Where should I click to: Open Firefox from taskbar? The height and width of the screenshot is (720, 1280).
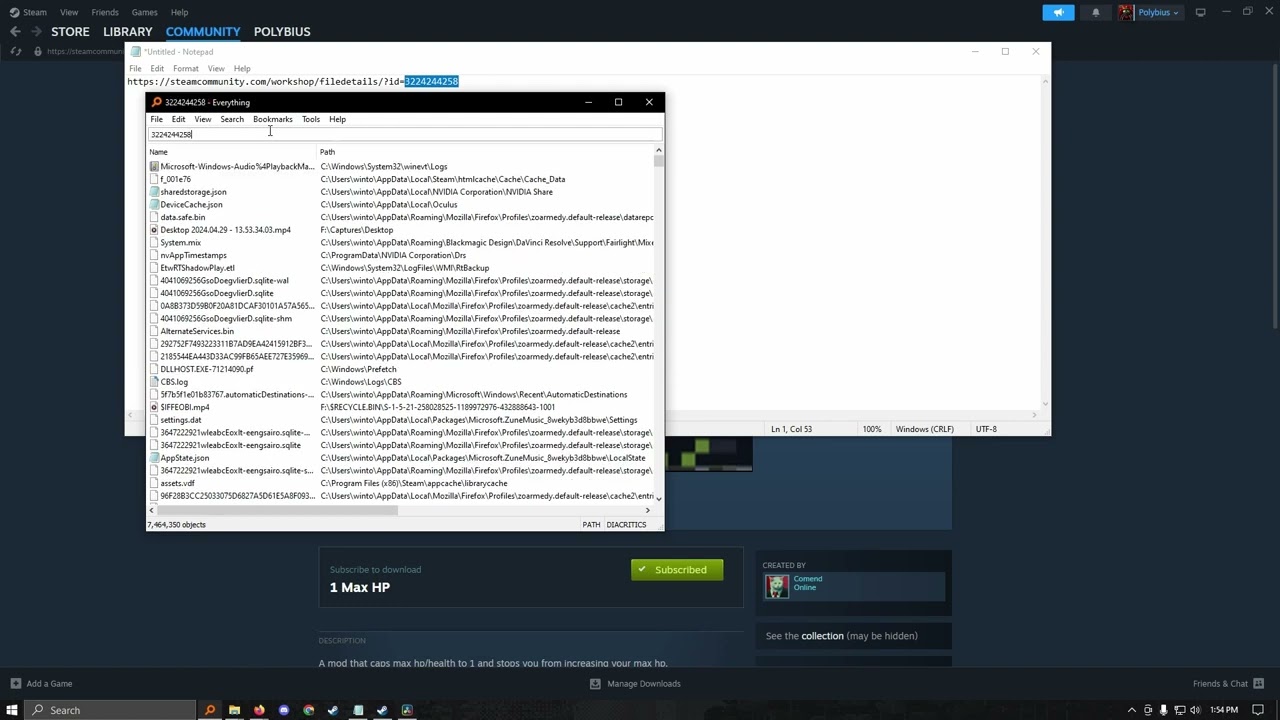[259, 710]
